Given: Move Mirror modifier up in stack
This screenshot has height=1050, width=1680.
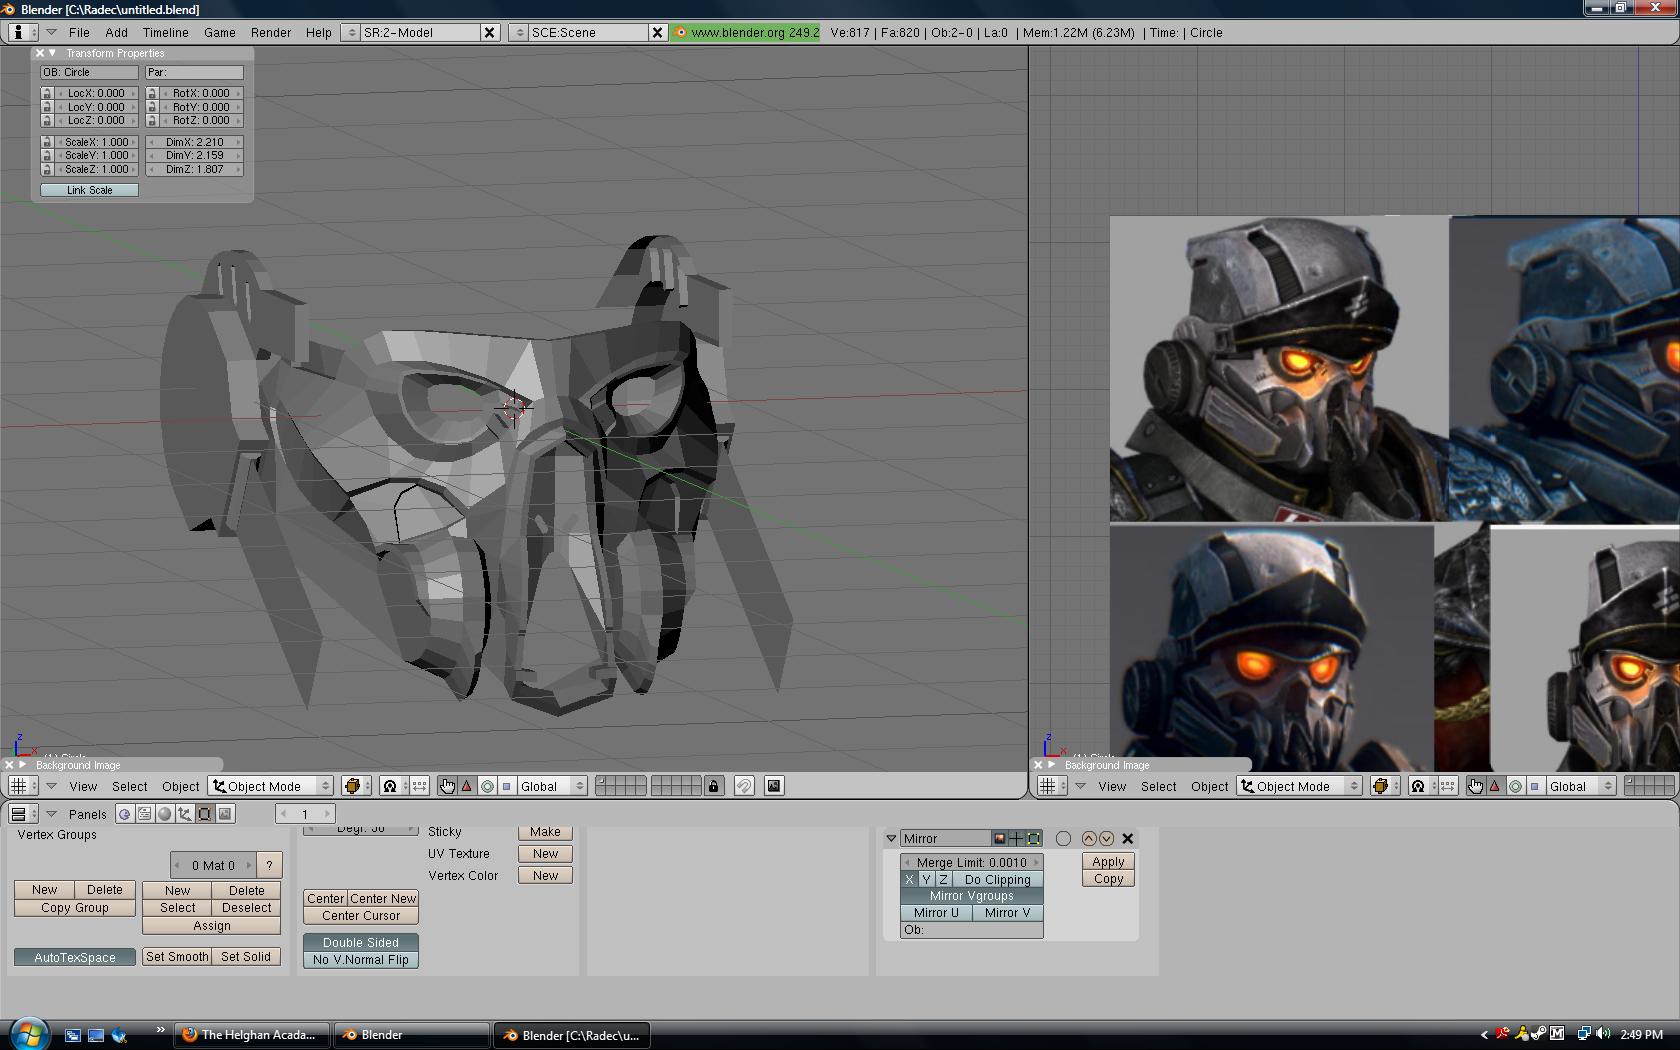Looking at the screenshot, I should (x=1090, y=839).
